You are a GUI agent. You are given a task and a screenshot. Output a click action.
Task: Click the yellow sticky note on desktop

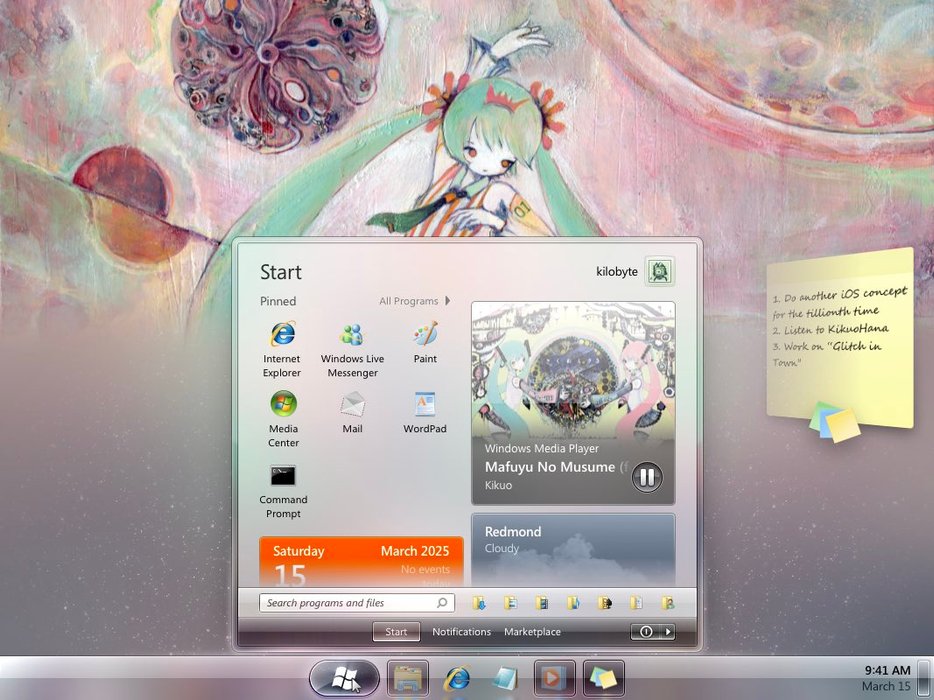(839, 337)
